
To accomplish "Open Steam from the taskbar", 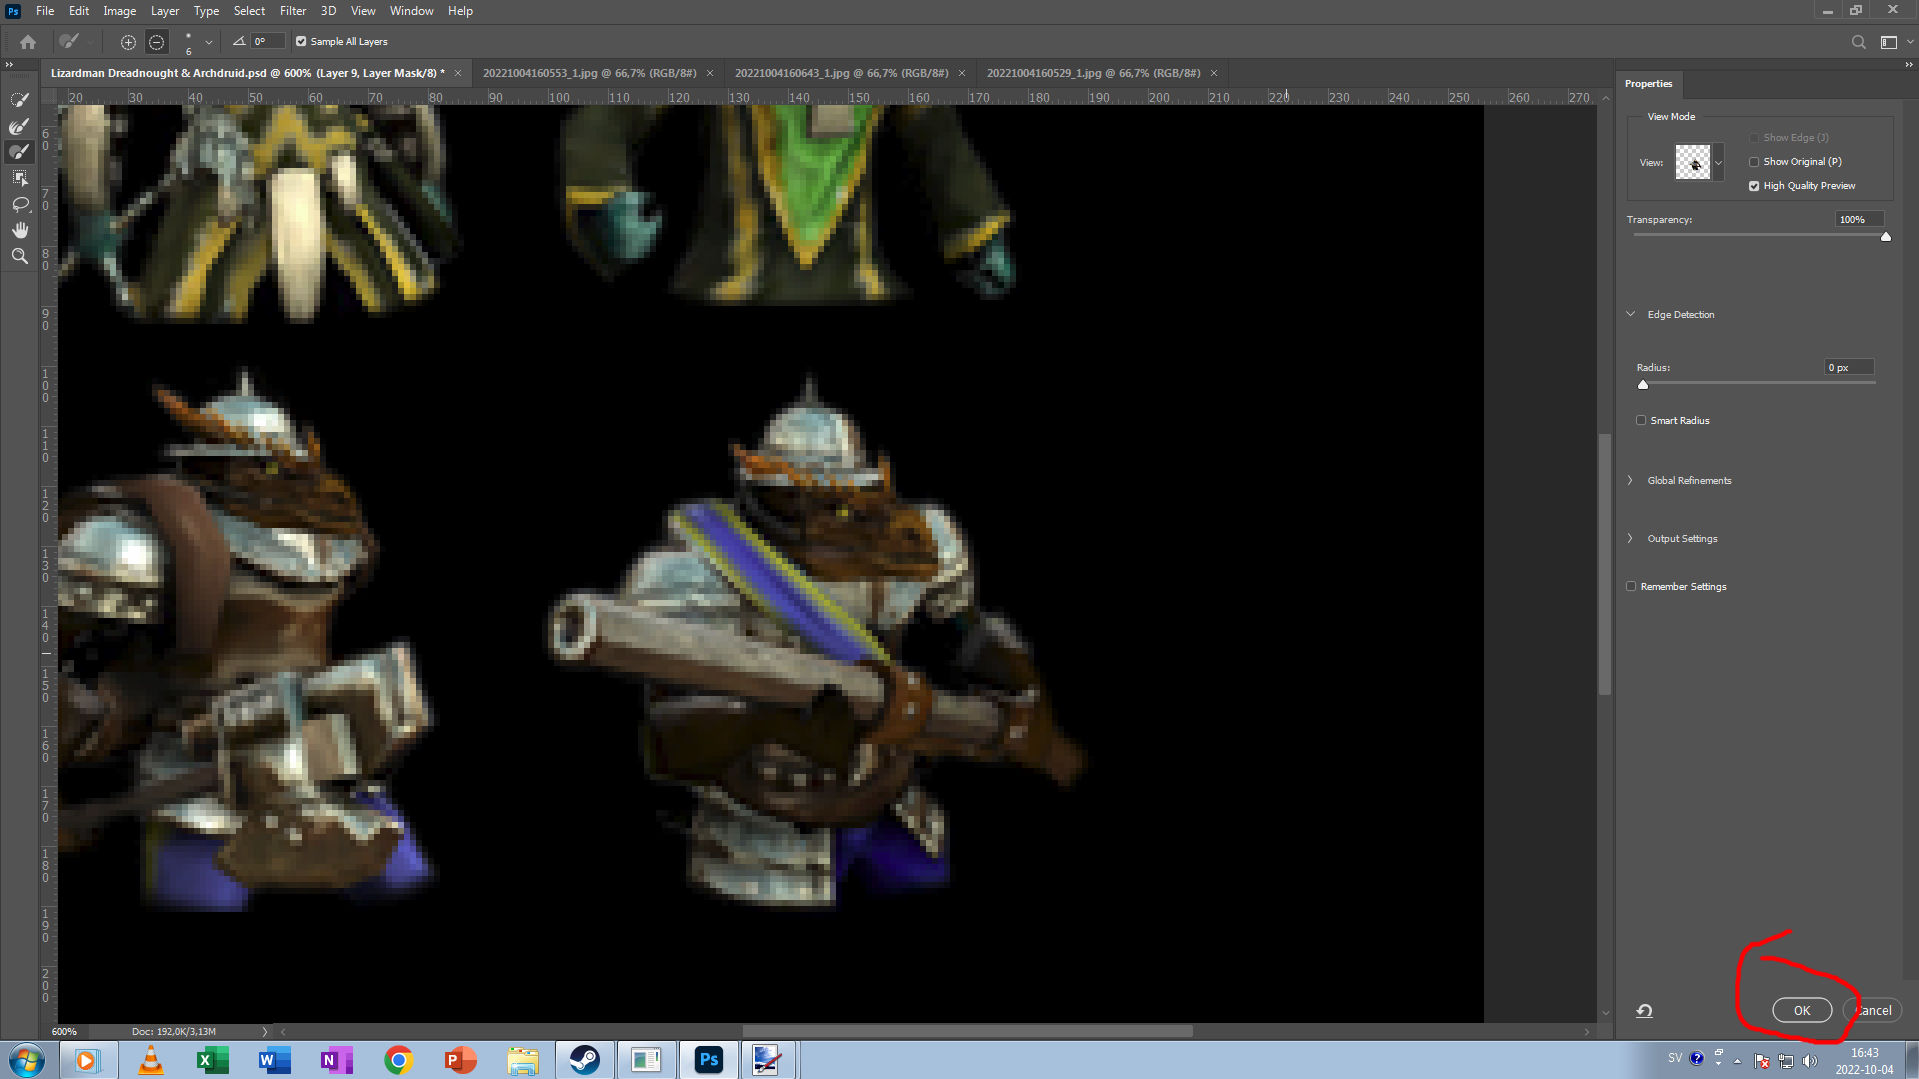I will [x=584, y=1060].
